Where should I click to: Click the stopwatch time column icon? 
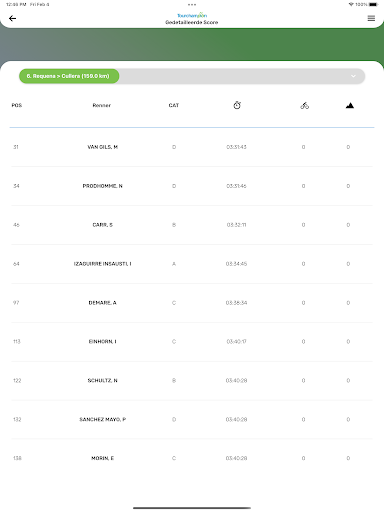(x=237, y=105)
